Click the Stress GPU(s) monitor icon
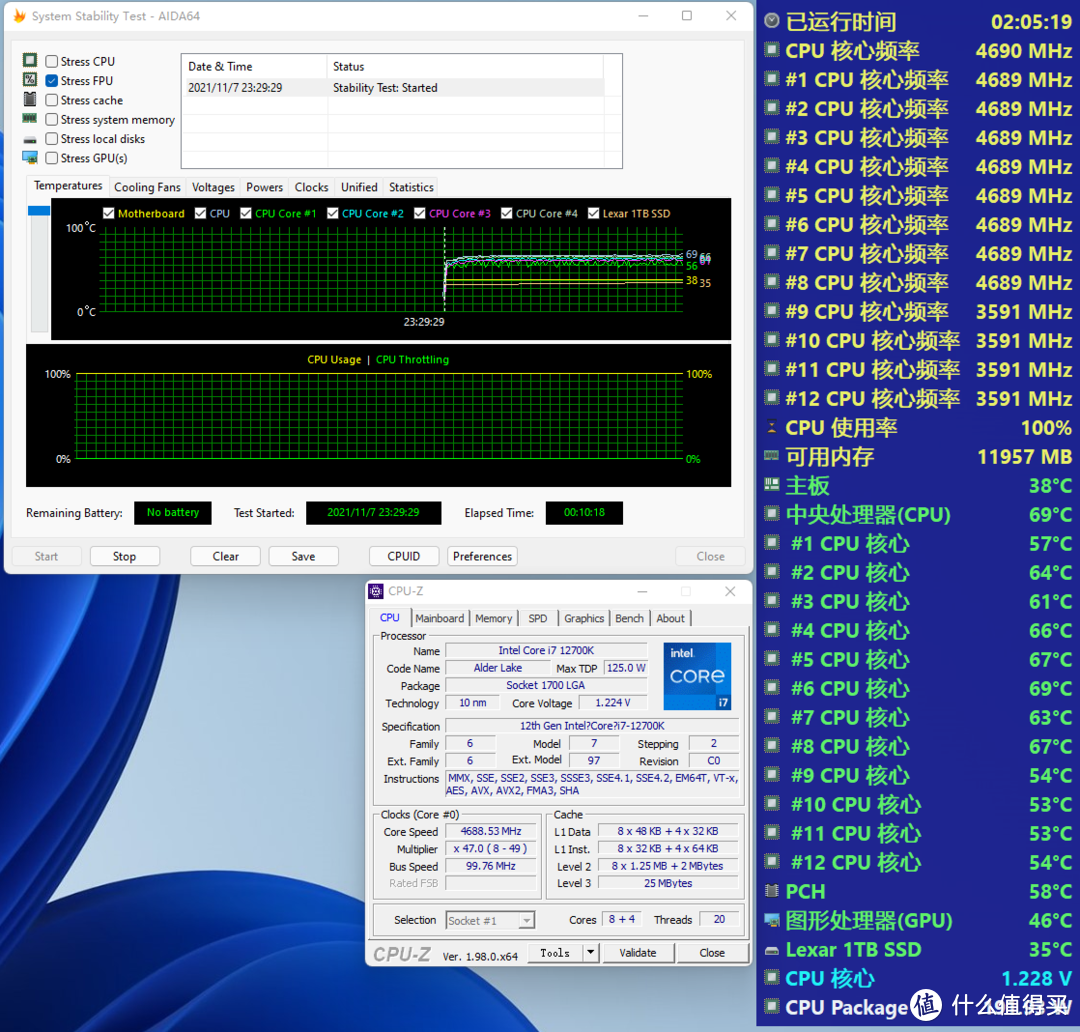 (30, 158)
